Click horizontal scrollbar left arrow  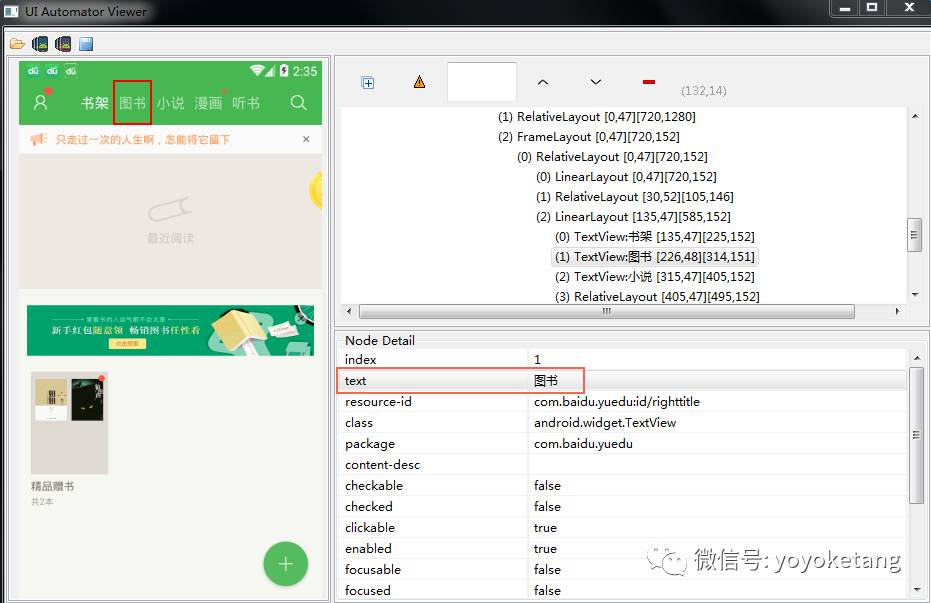349,311
